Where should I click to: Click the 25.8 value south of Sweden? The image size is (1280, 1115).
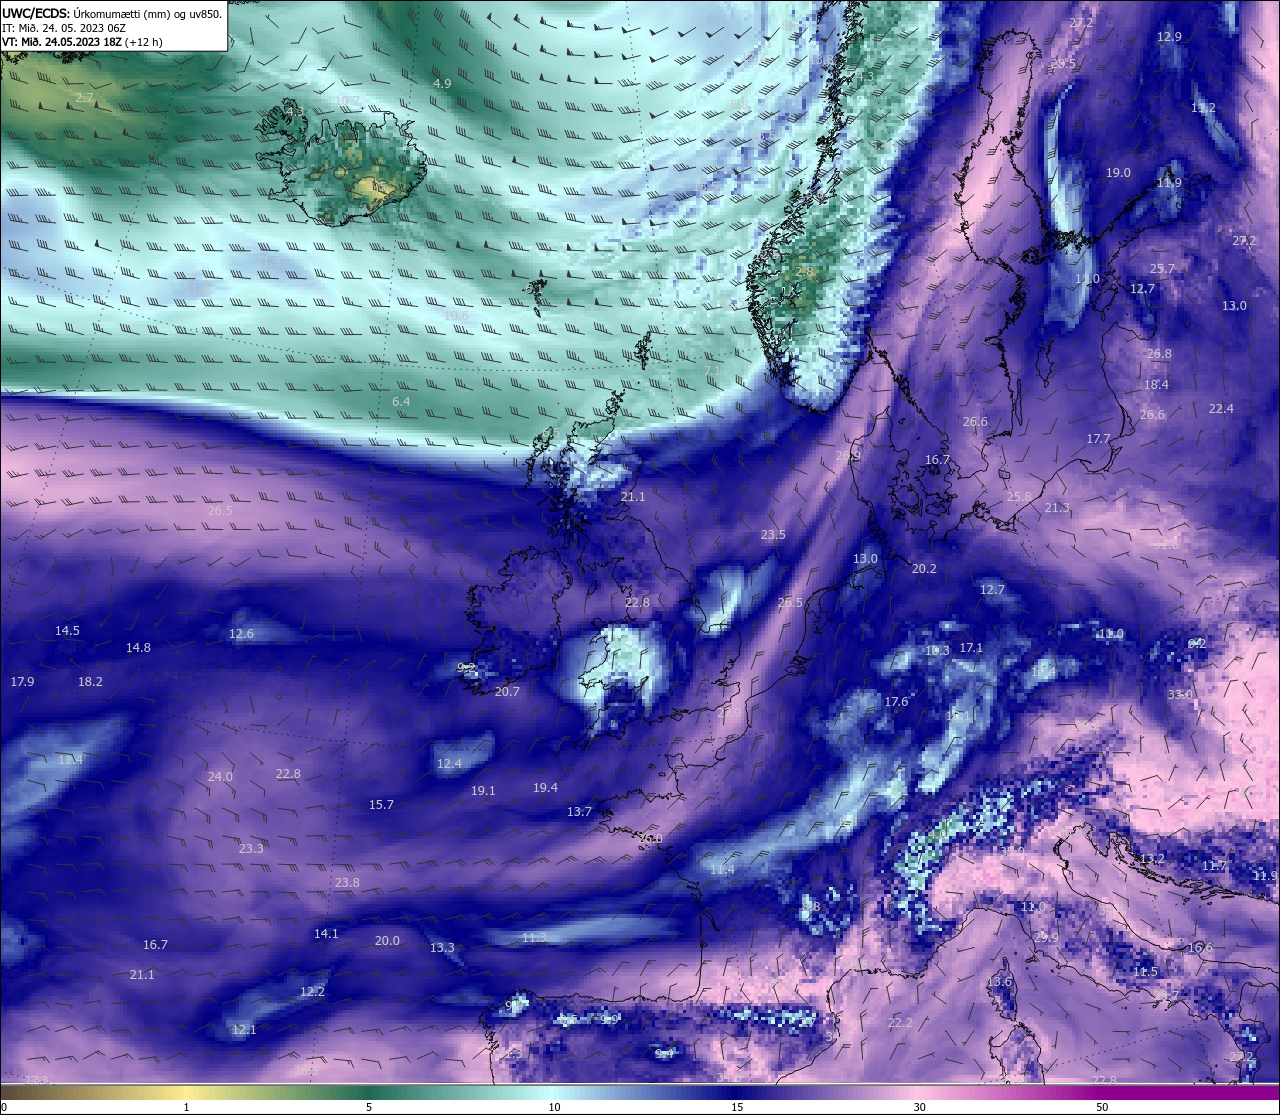pyautogui.click(x=1019, y=497)
